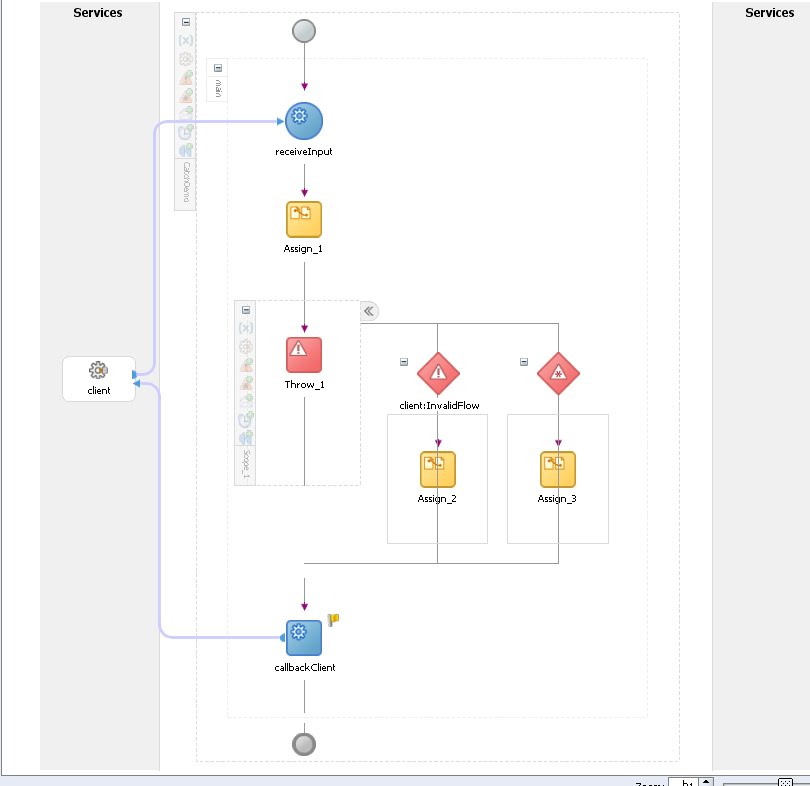Toggle the breakpoint flag beside callbackClient
The height and width of the screenshot is (786, 810).
click(x=332, y=619)
